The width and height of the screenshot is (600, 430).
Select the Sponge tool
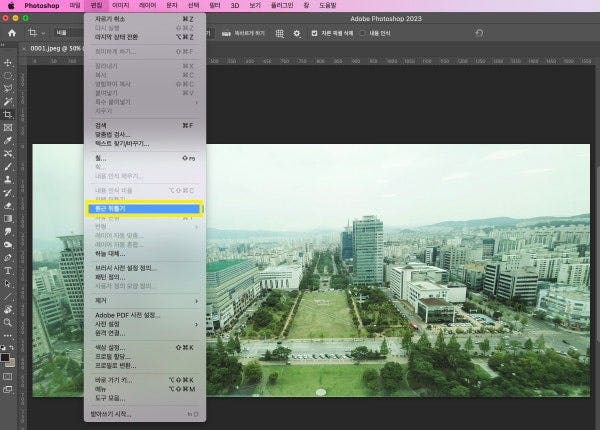8,244
